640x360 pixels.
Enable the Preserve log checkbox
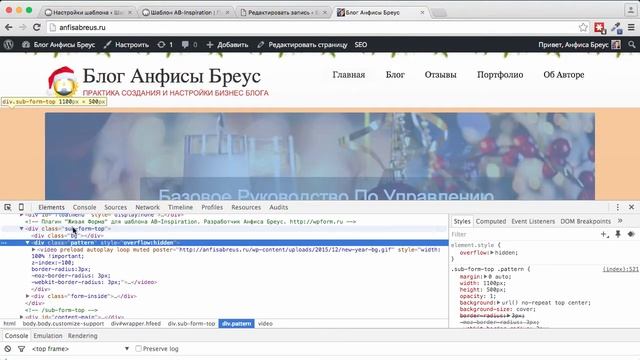click(138, 349)
